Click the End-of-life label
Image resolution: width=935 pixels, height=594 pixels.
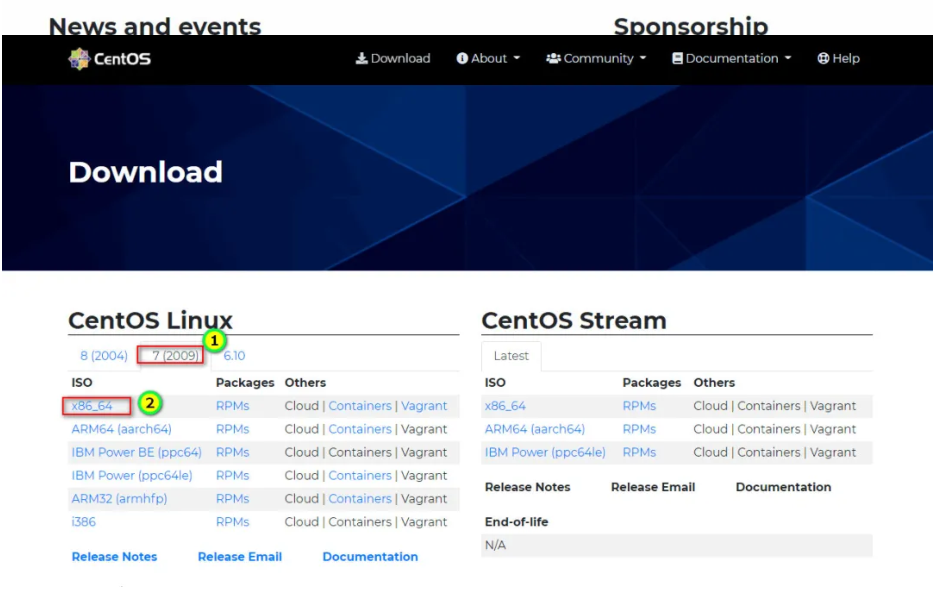(516, 522)
